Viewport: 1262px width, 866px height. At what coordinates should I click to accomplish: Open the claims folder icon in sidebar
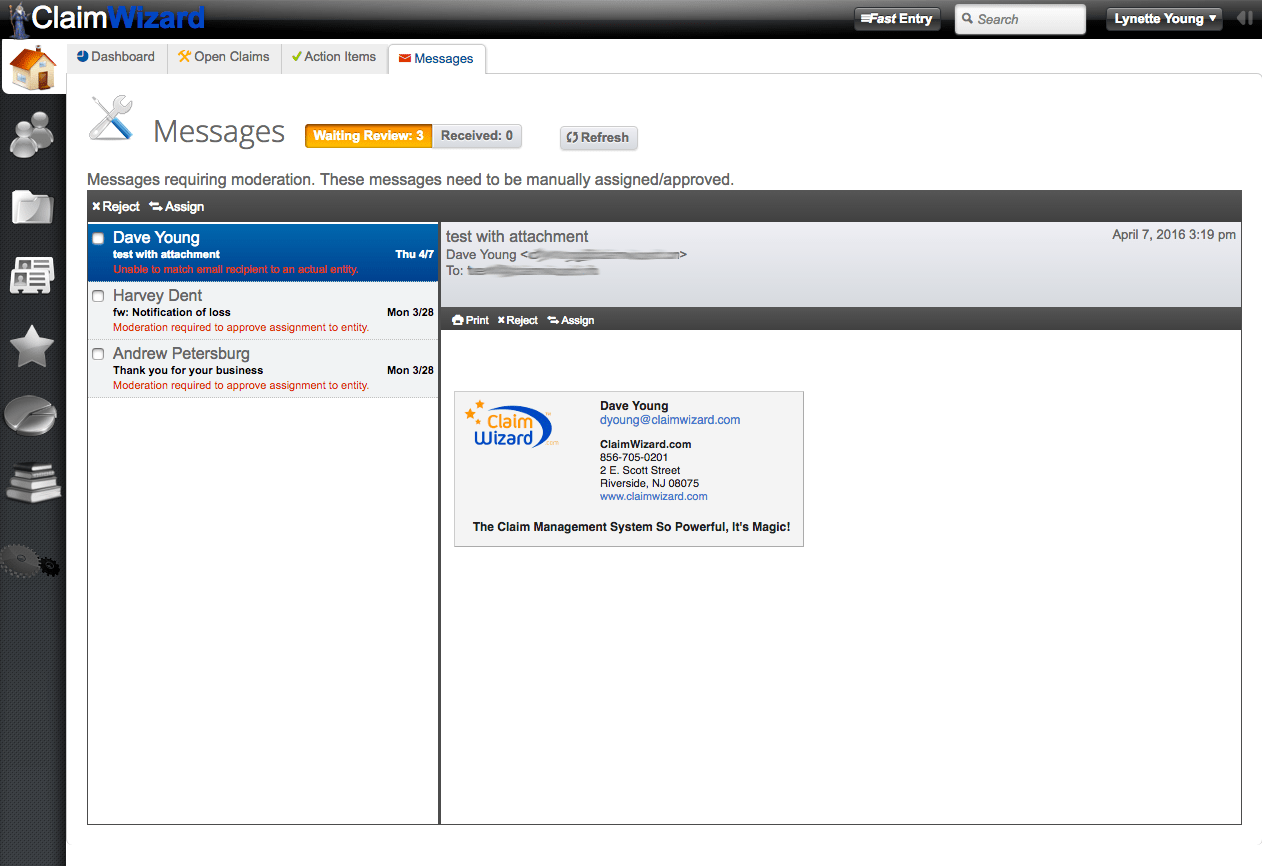(33, 207)
